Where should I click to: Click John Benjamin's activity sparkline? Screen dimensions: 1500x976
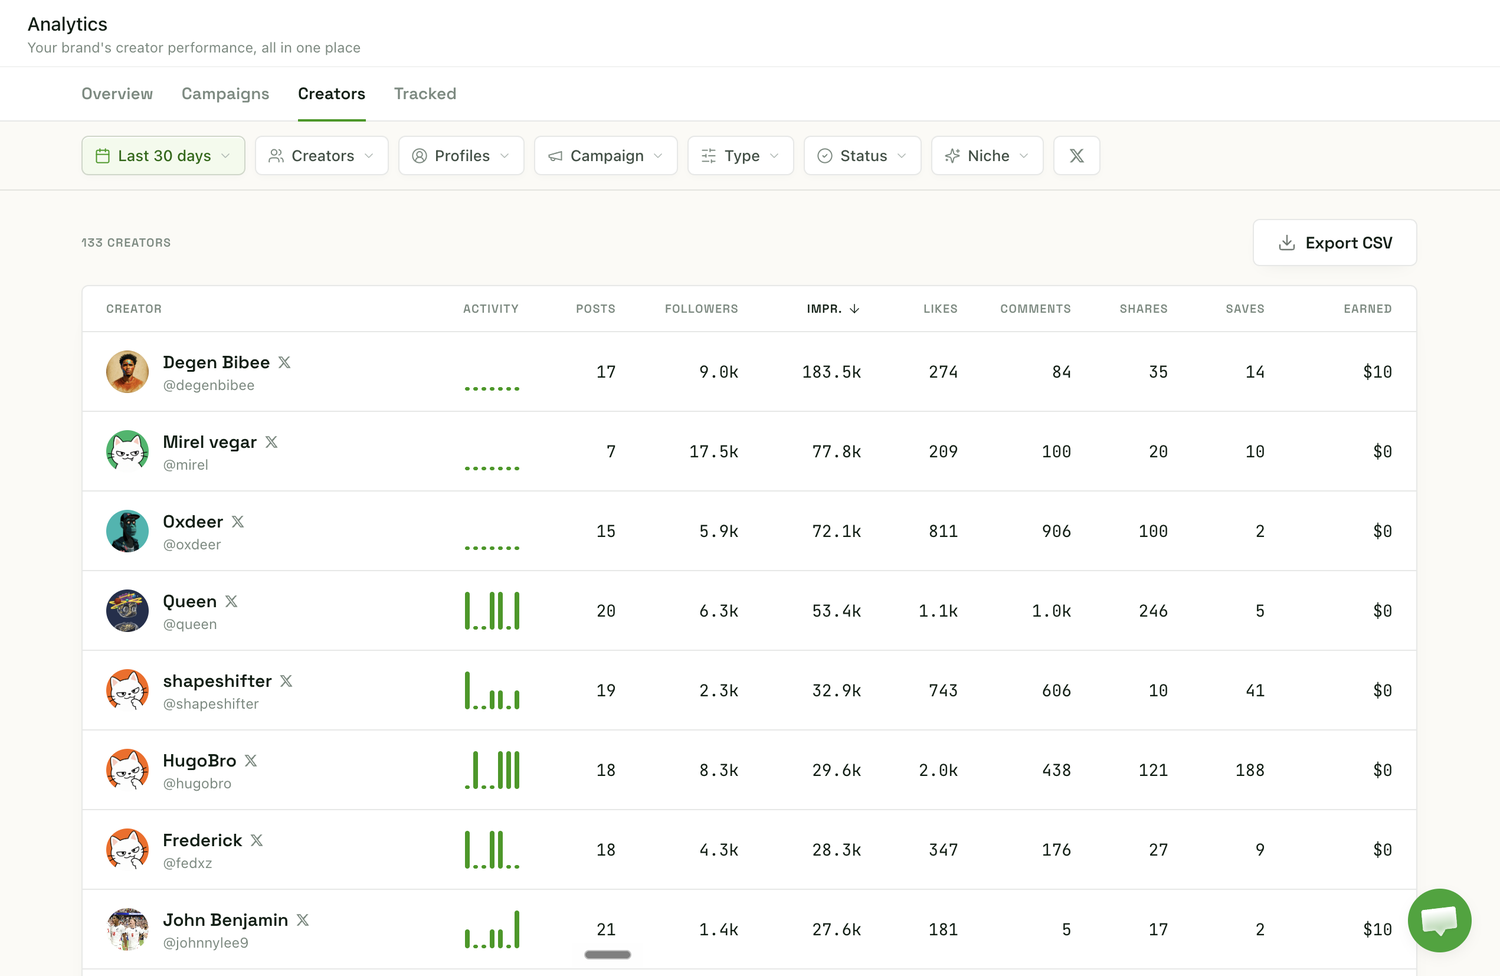492,930
